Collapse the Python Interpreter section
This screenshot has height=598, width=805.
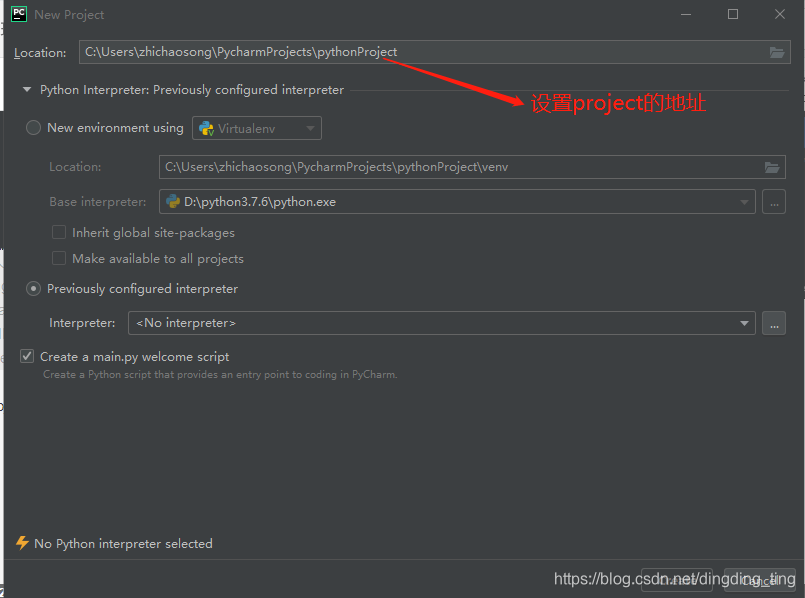click(x=27, y=90)
